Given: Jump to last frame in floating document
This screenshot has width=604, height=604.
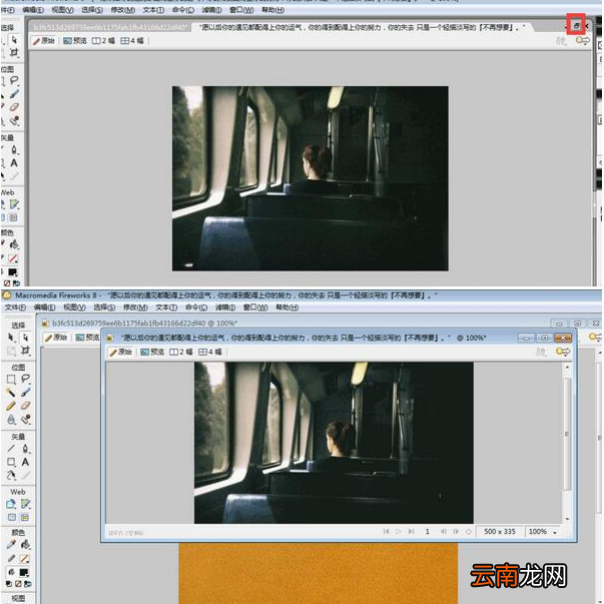Looking at the screenshot, I should (411, 532).
